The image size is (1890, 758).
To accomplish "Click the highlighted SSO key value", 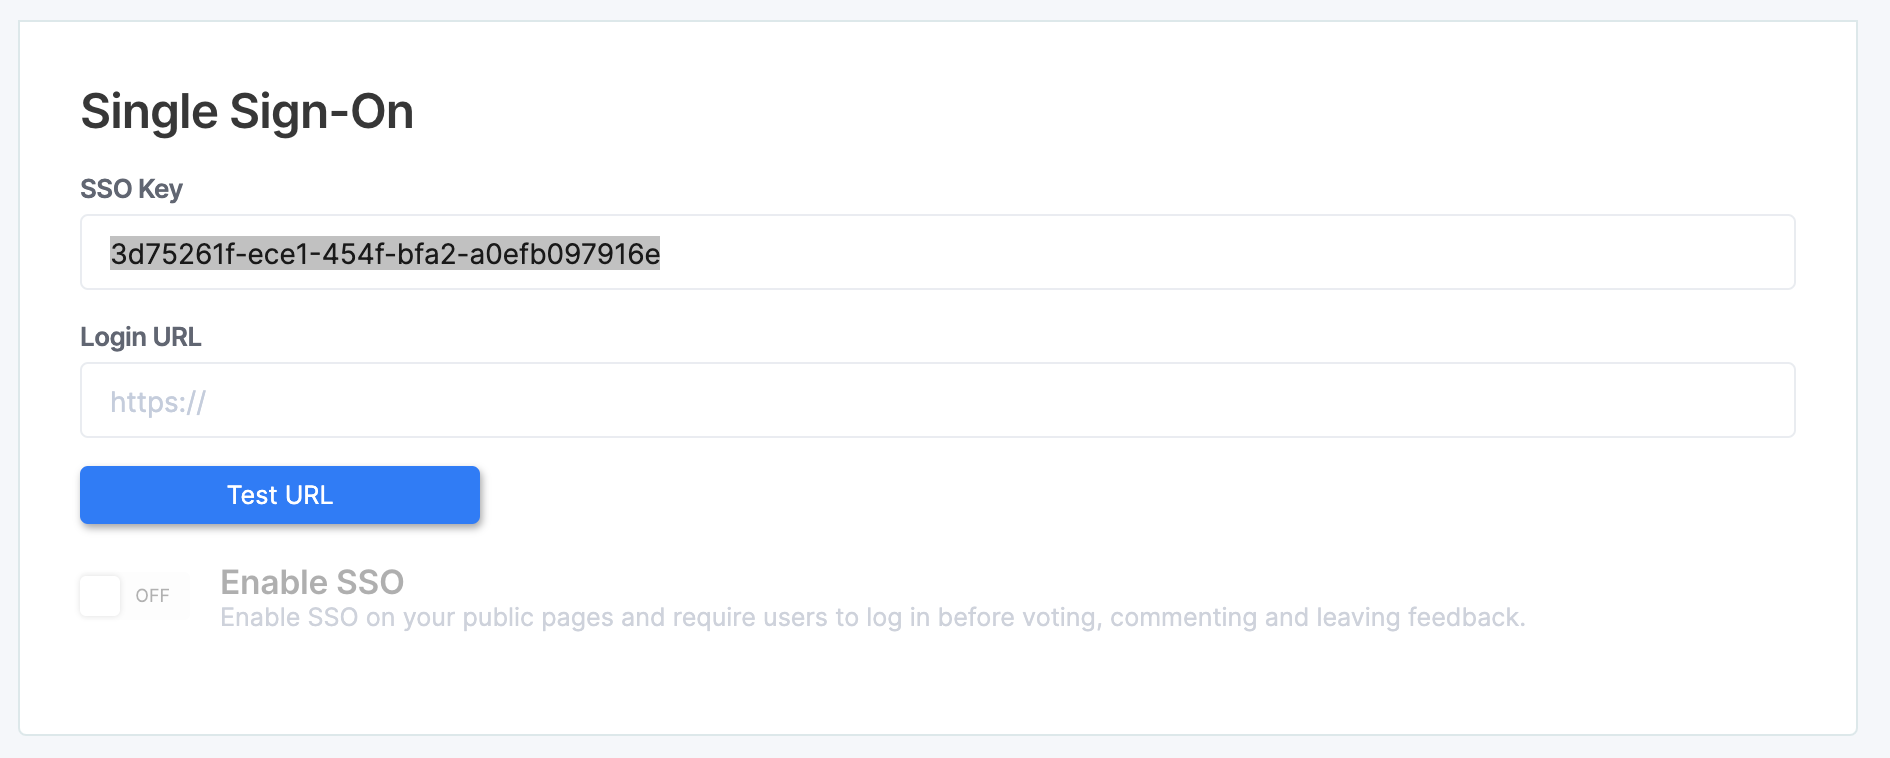I will pyautogui.click(x=385, y=254).
